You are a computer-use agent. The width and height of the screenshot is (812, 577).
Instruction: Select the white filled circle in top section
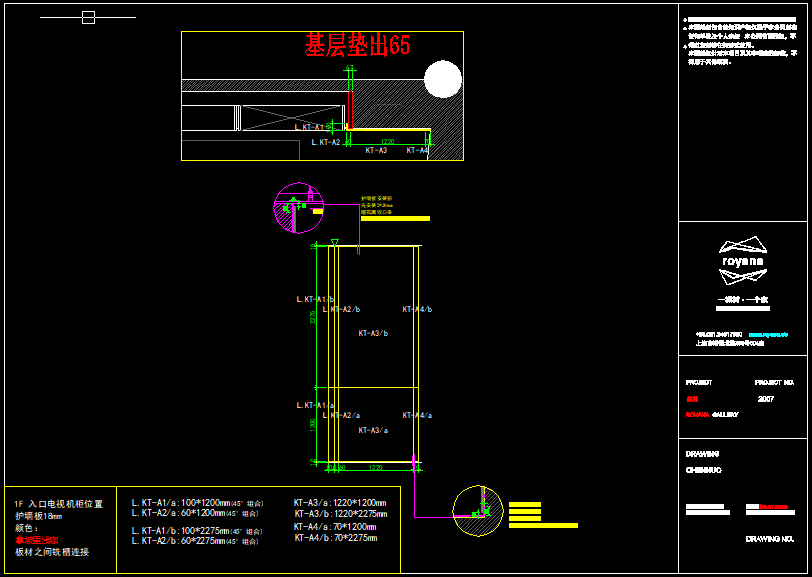tap(442, 79)
